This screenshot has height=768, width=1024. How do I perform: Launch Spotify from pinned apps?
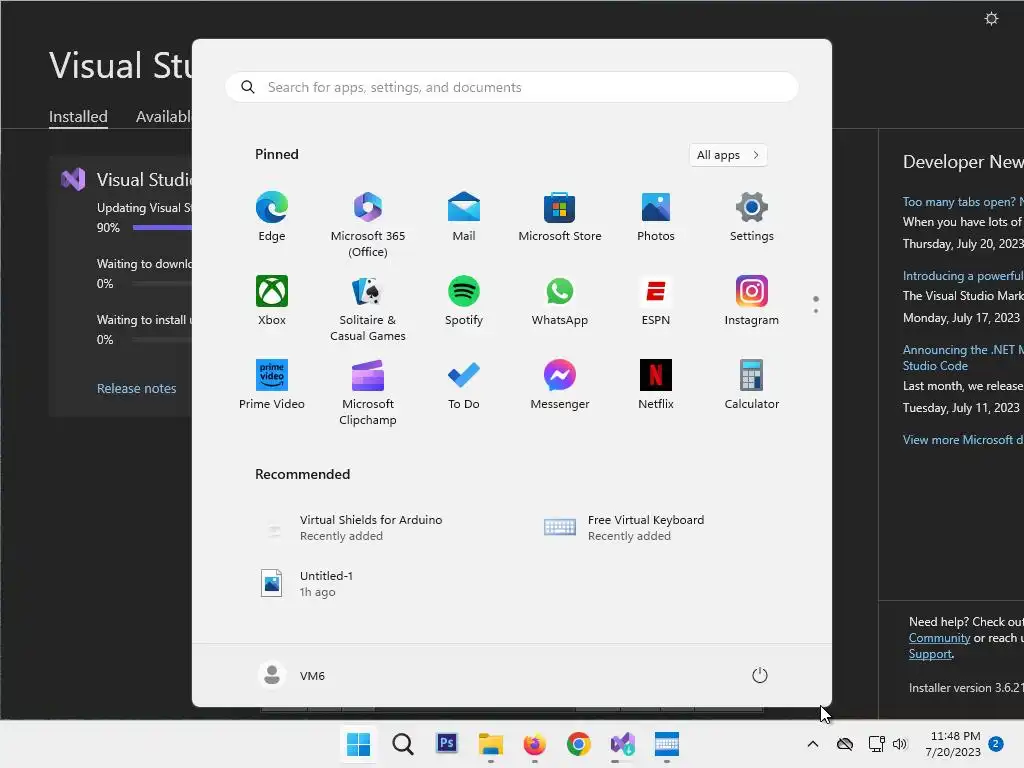click(464, 301)
